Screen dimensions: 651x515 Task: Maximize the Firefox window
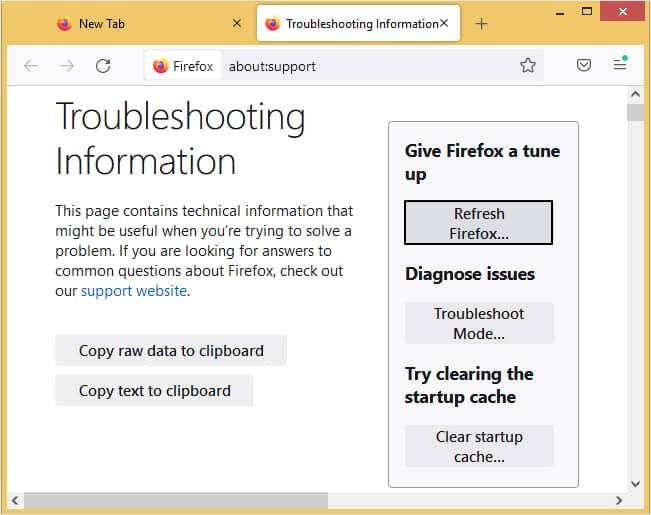tap(587, 11)
